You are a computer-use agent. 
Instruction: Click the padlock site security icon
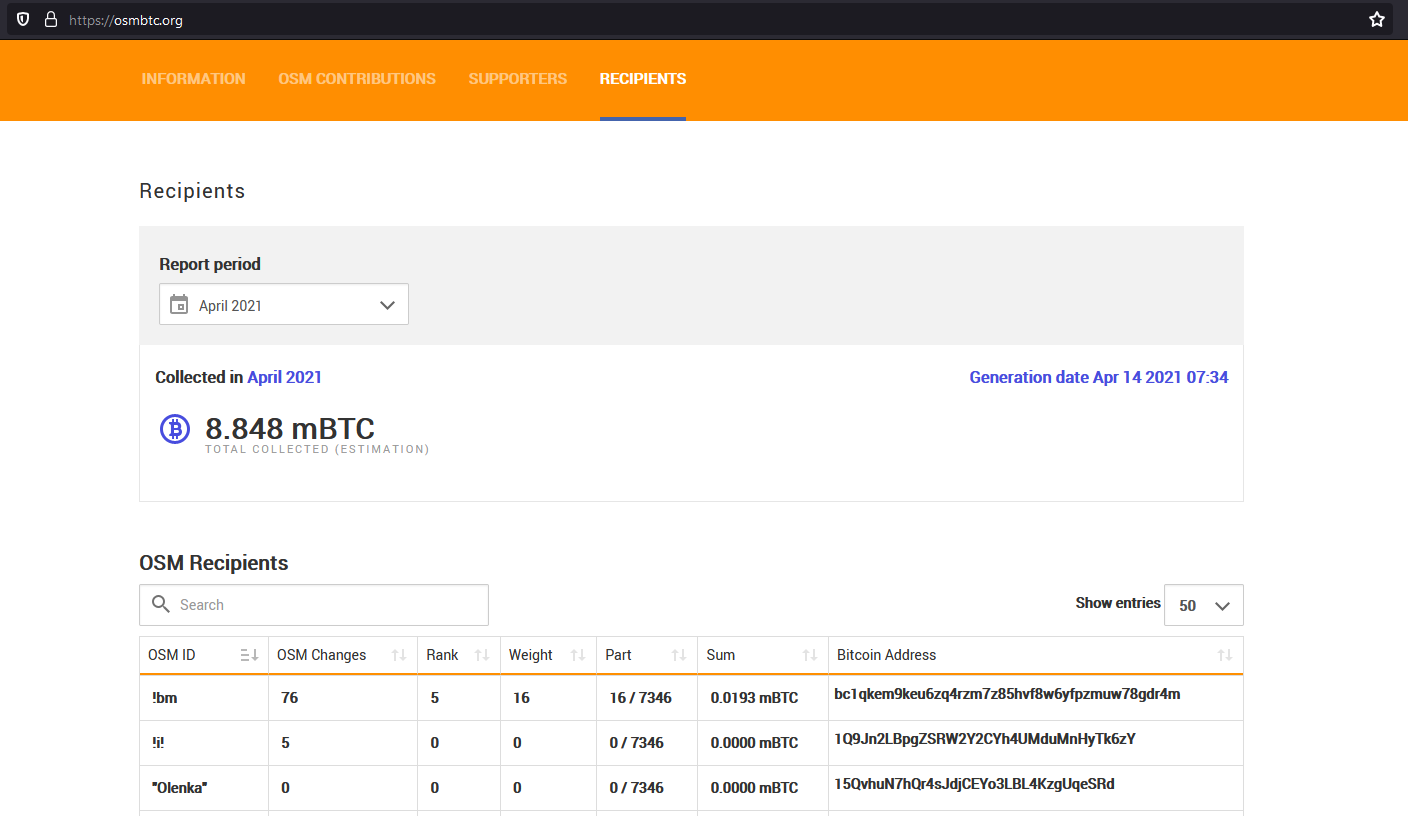click(x=51, y=19)
